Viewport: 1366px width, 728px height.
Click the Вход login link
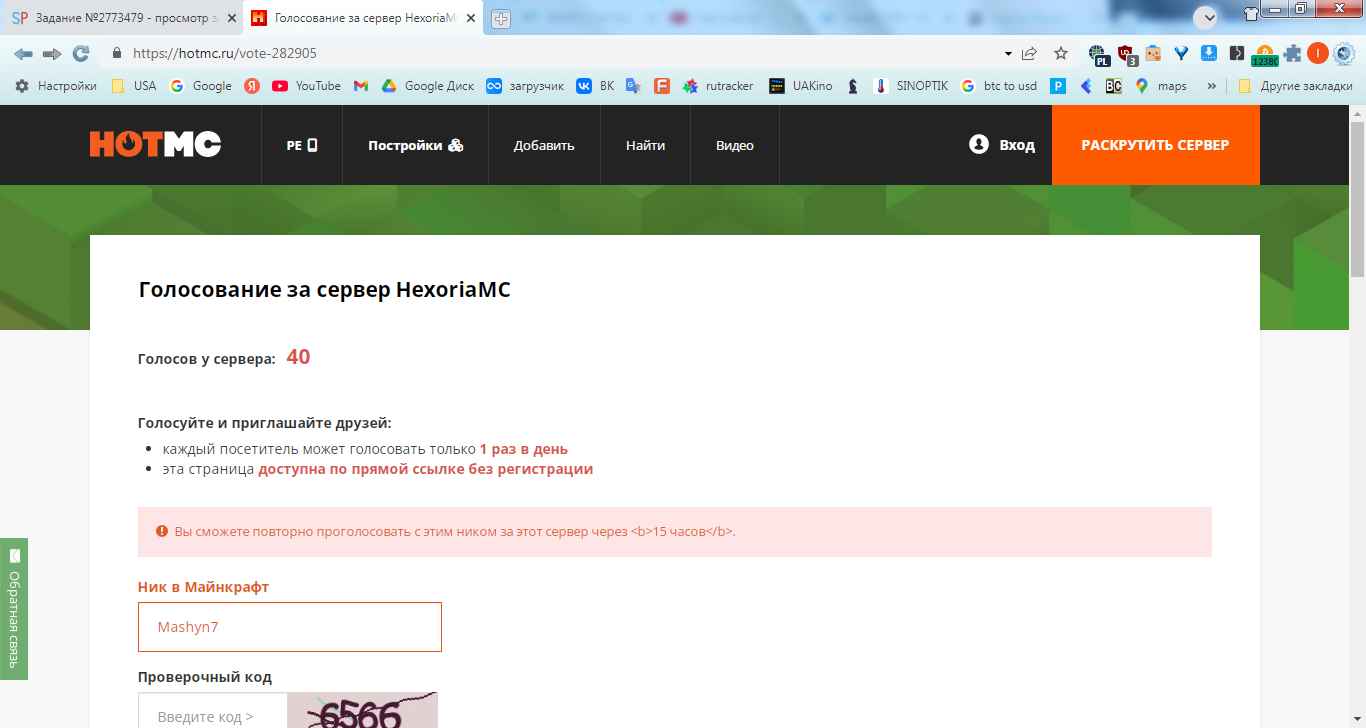point(1002,145)
